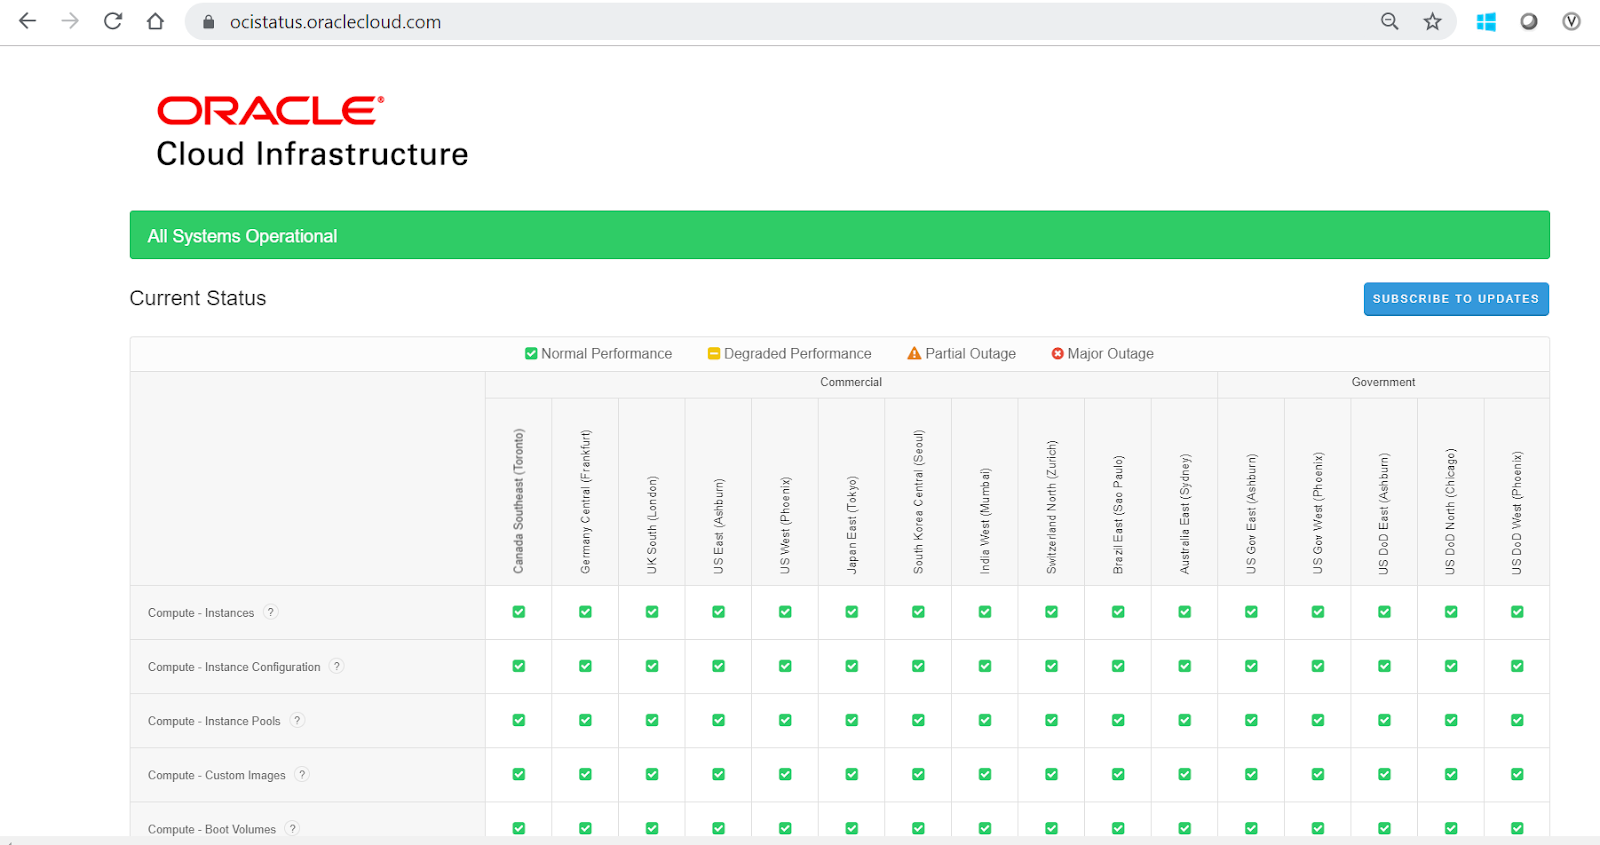Image resolution: width=1600 pixels, height=845 pixels.
Task: Open the round gray extension icon
Action: point(1529,21)
